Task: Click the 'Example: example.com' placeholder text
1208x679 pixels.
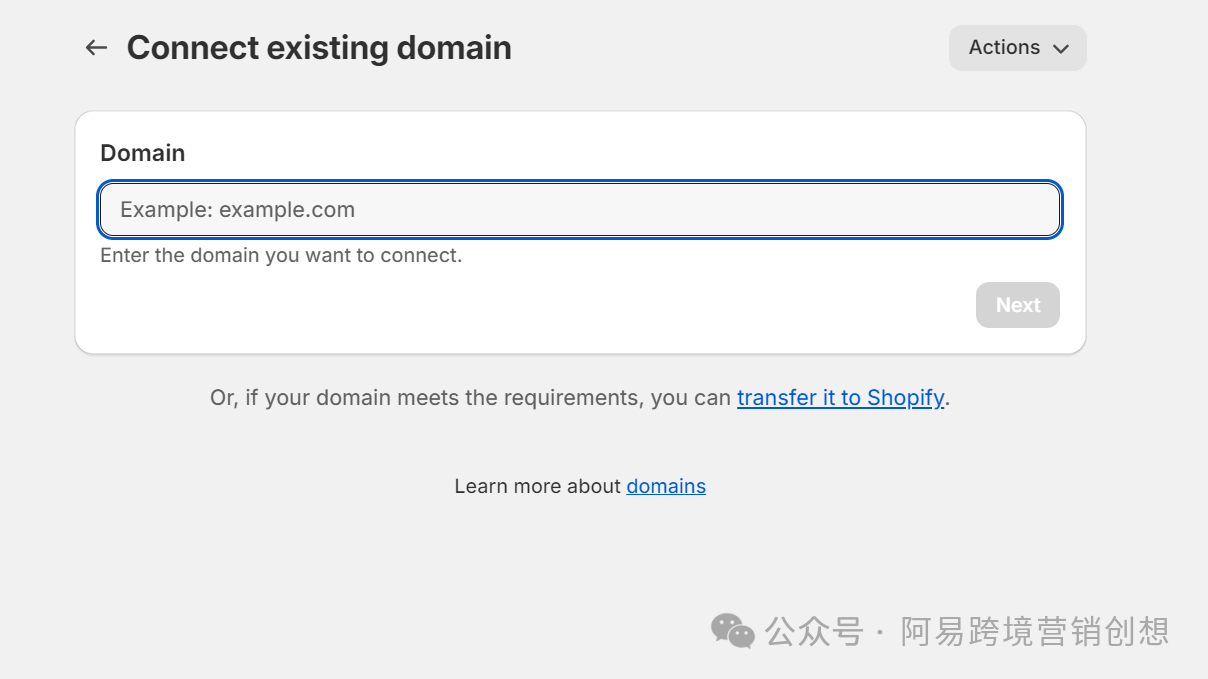Action: pyautogui.click(x=238, y=210)
